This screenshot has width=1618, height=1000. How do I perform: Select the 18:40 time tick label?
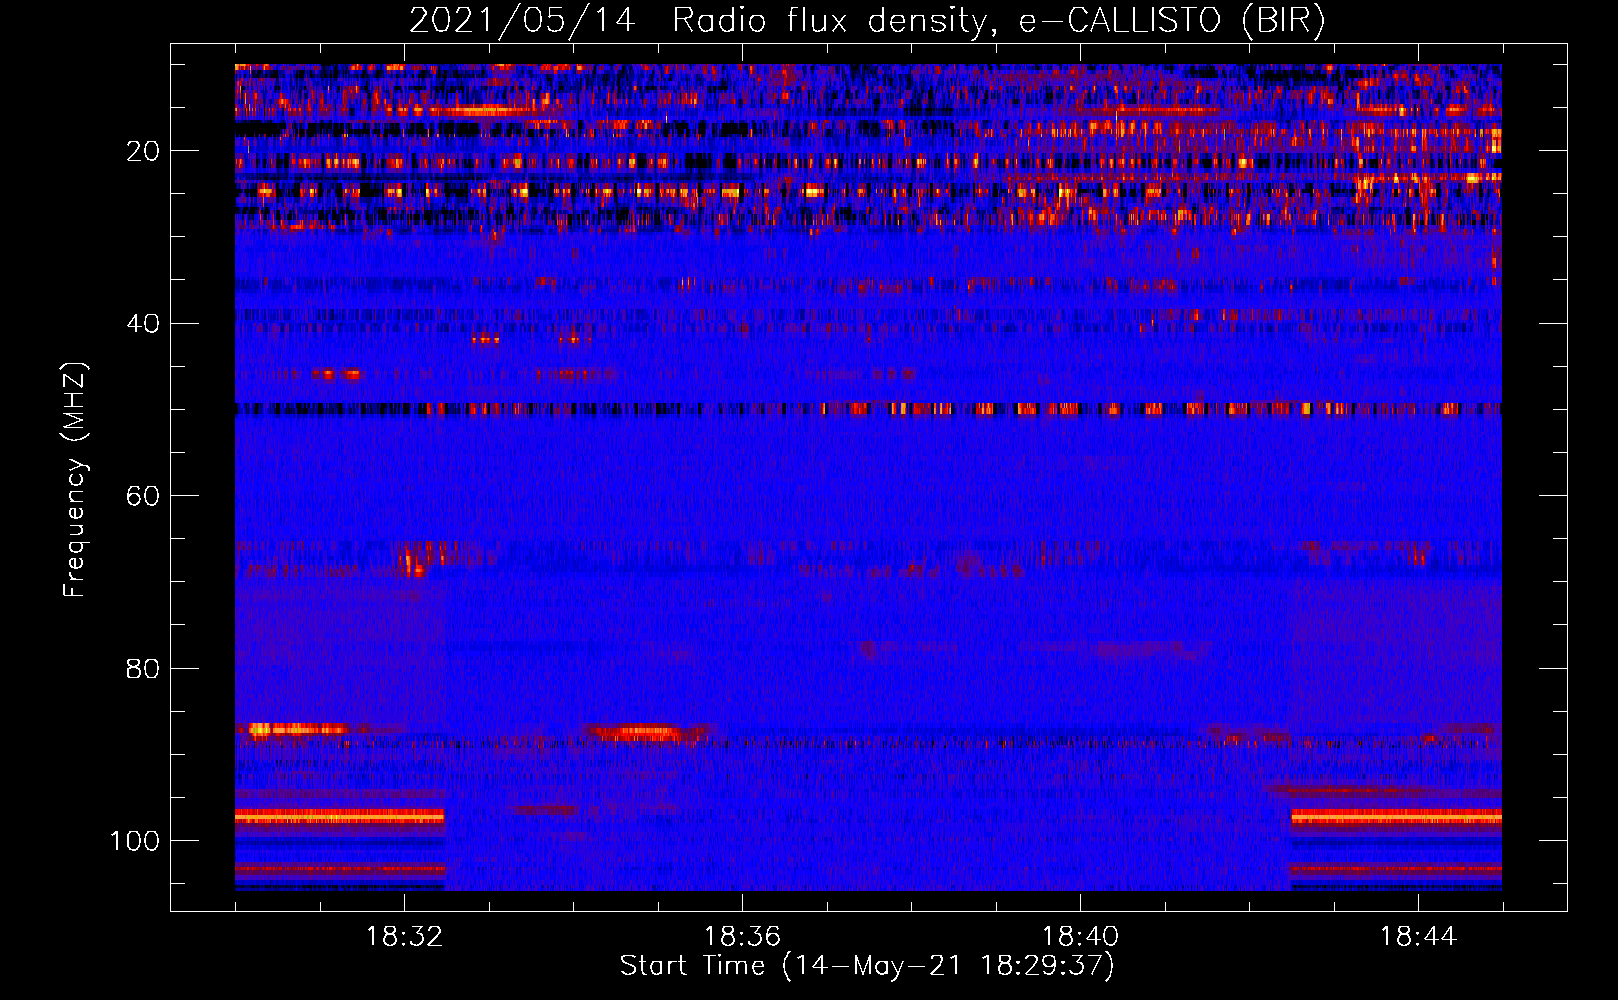tap(1080, 937)
